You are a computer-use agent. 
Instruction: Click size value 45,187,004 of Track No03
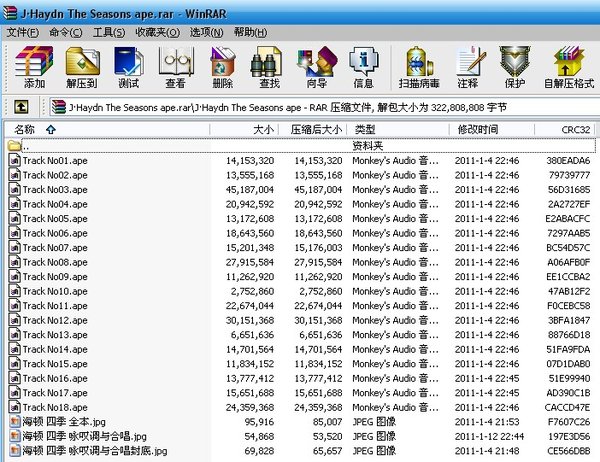(x=250, y=189)
